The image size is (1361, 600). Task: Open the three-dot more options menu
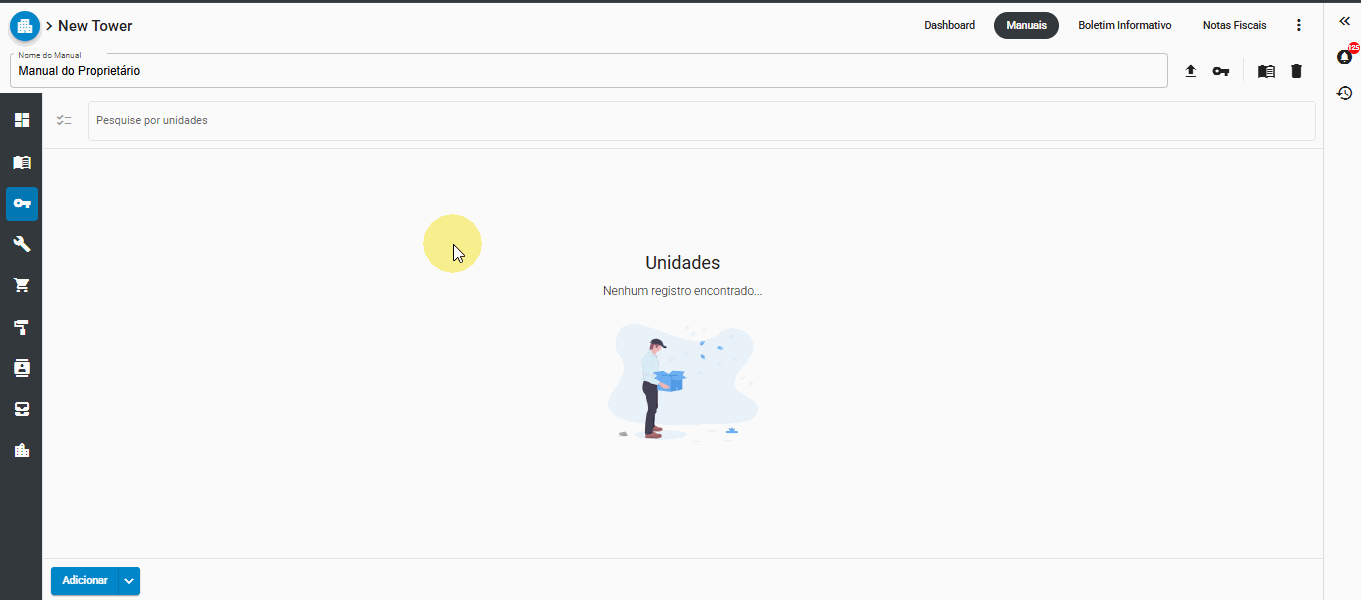[x=1299, y=25]
